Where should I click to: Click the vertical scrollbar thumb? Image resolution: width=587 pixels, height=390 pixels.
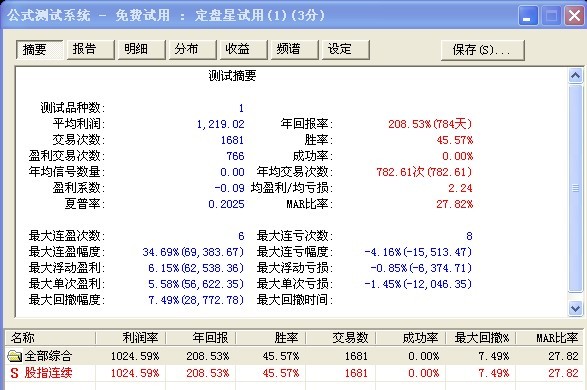(575, 188)
